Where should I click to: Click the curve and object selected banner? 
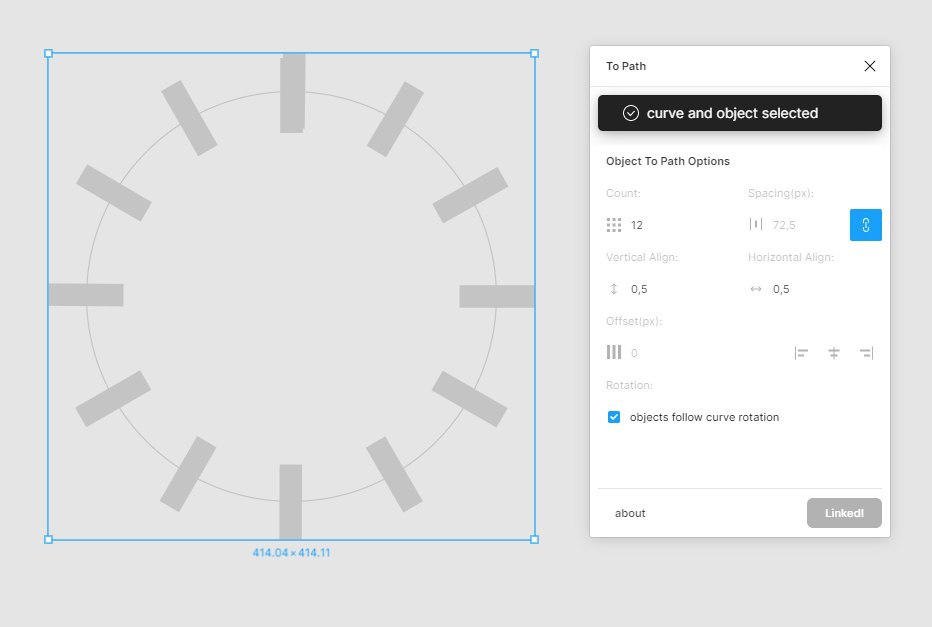pos(739,113)
